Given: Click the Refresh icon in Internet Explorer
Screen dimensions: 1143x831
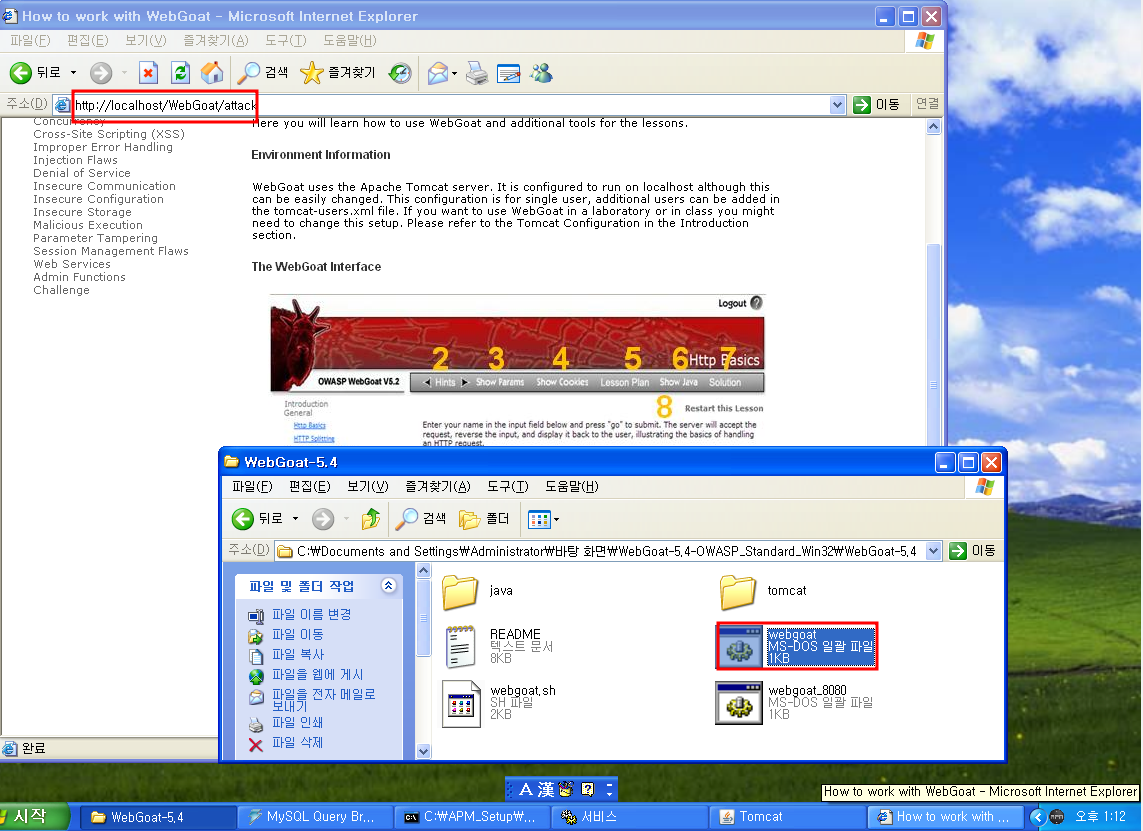Looking at the screenshot, I should coord(180,72).
